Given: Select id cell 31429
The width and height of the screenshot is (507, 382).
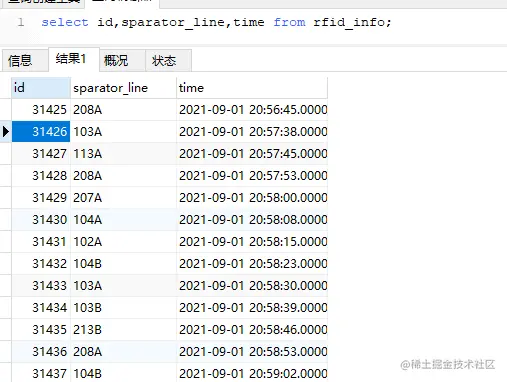Looking at the screenshot, I should click(41, 198).
